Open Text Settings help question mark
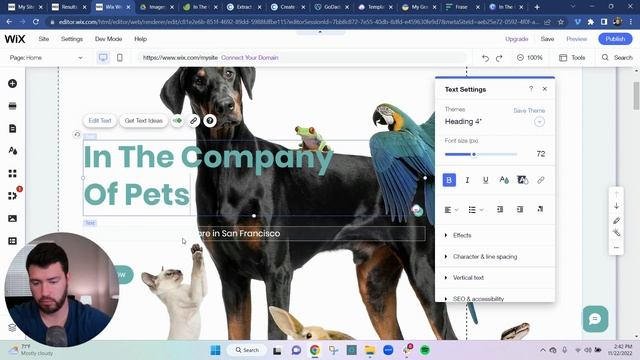The width and height of the screenshot is (640, 360). tap(531, 89)
